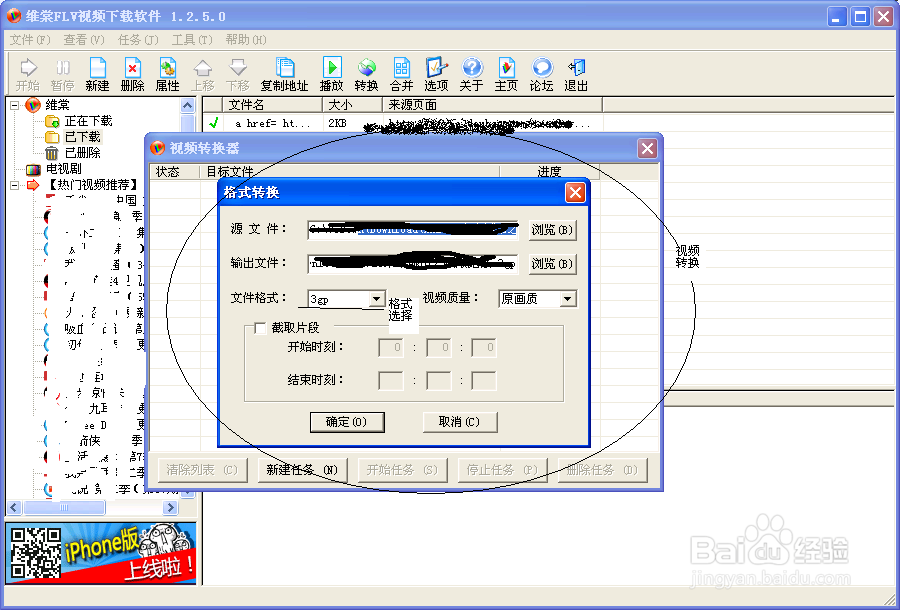The image size is (900, 610).
Task: Collapse the 维棠 root tree node
Action: 14,105
